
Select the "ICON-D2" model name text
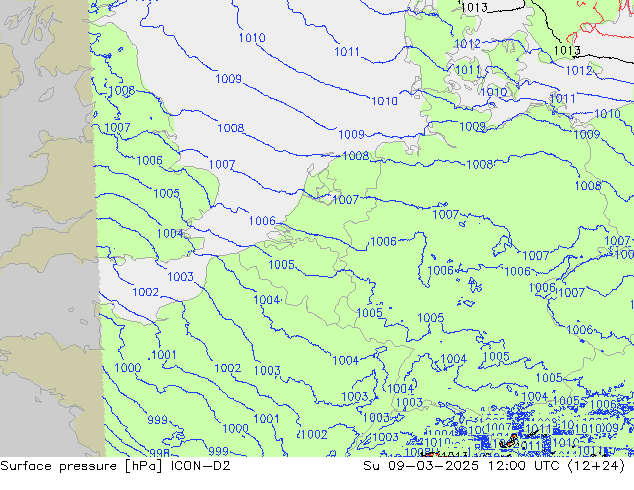tap(201, 466)
